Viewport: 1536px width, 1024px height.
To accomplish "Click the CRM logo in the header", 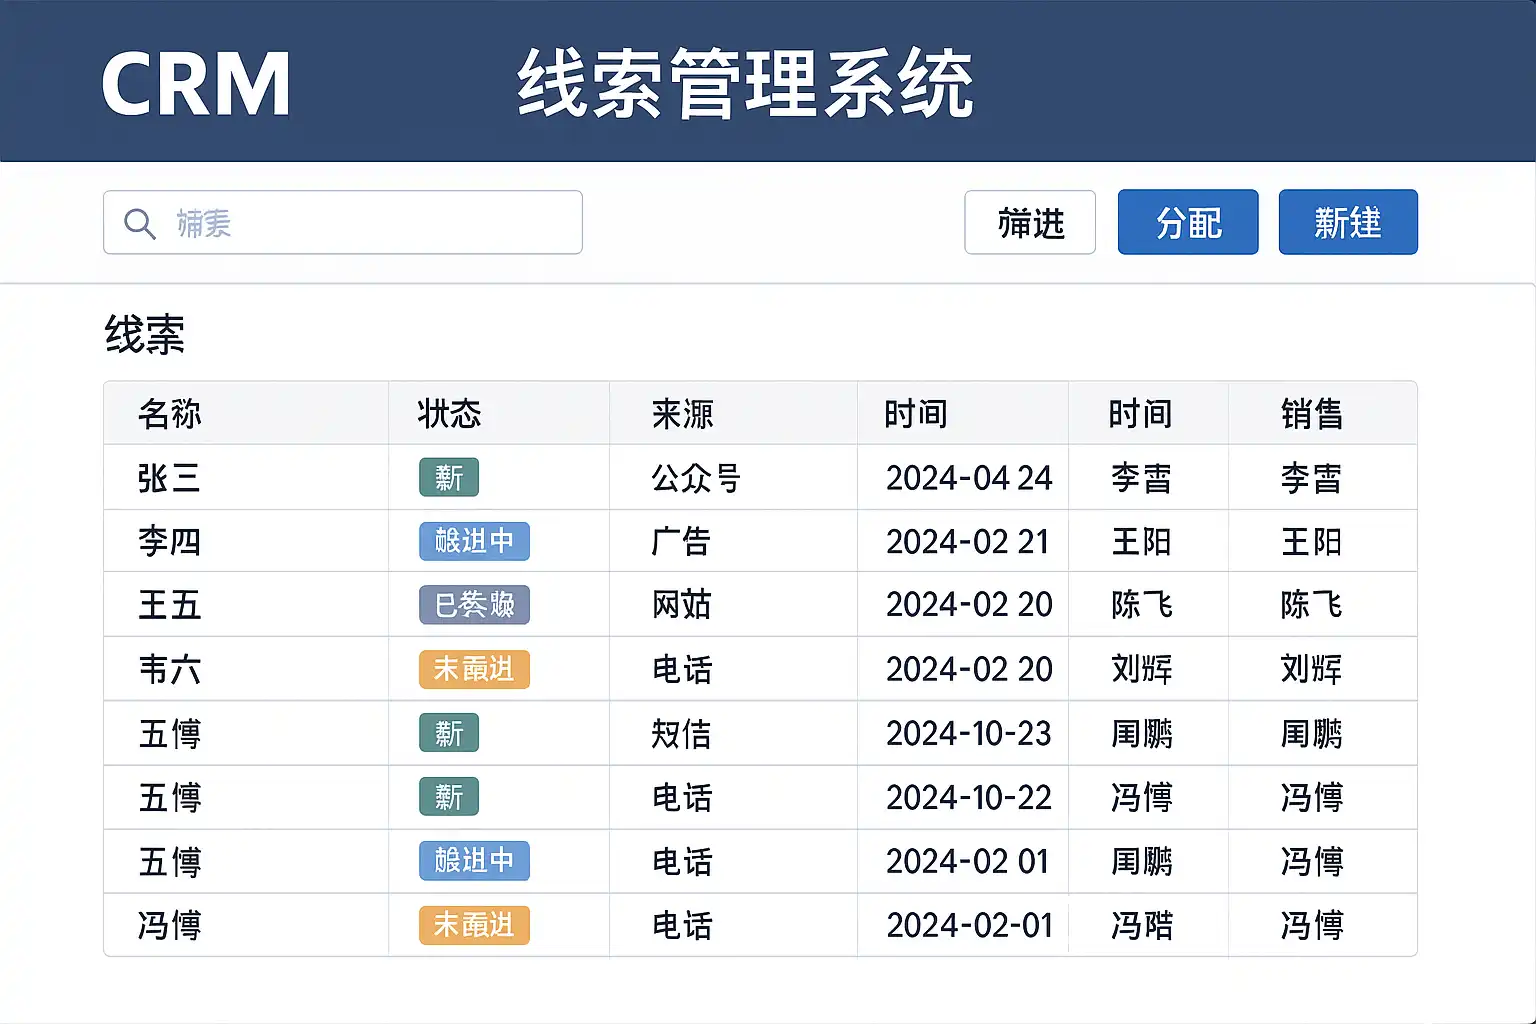I will (196, 84).
